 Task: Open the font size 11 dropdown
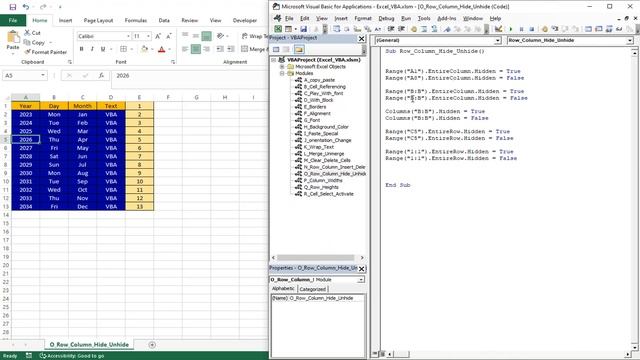tap(148, 36)
